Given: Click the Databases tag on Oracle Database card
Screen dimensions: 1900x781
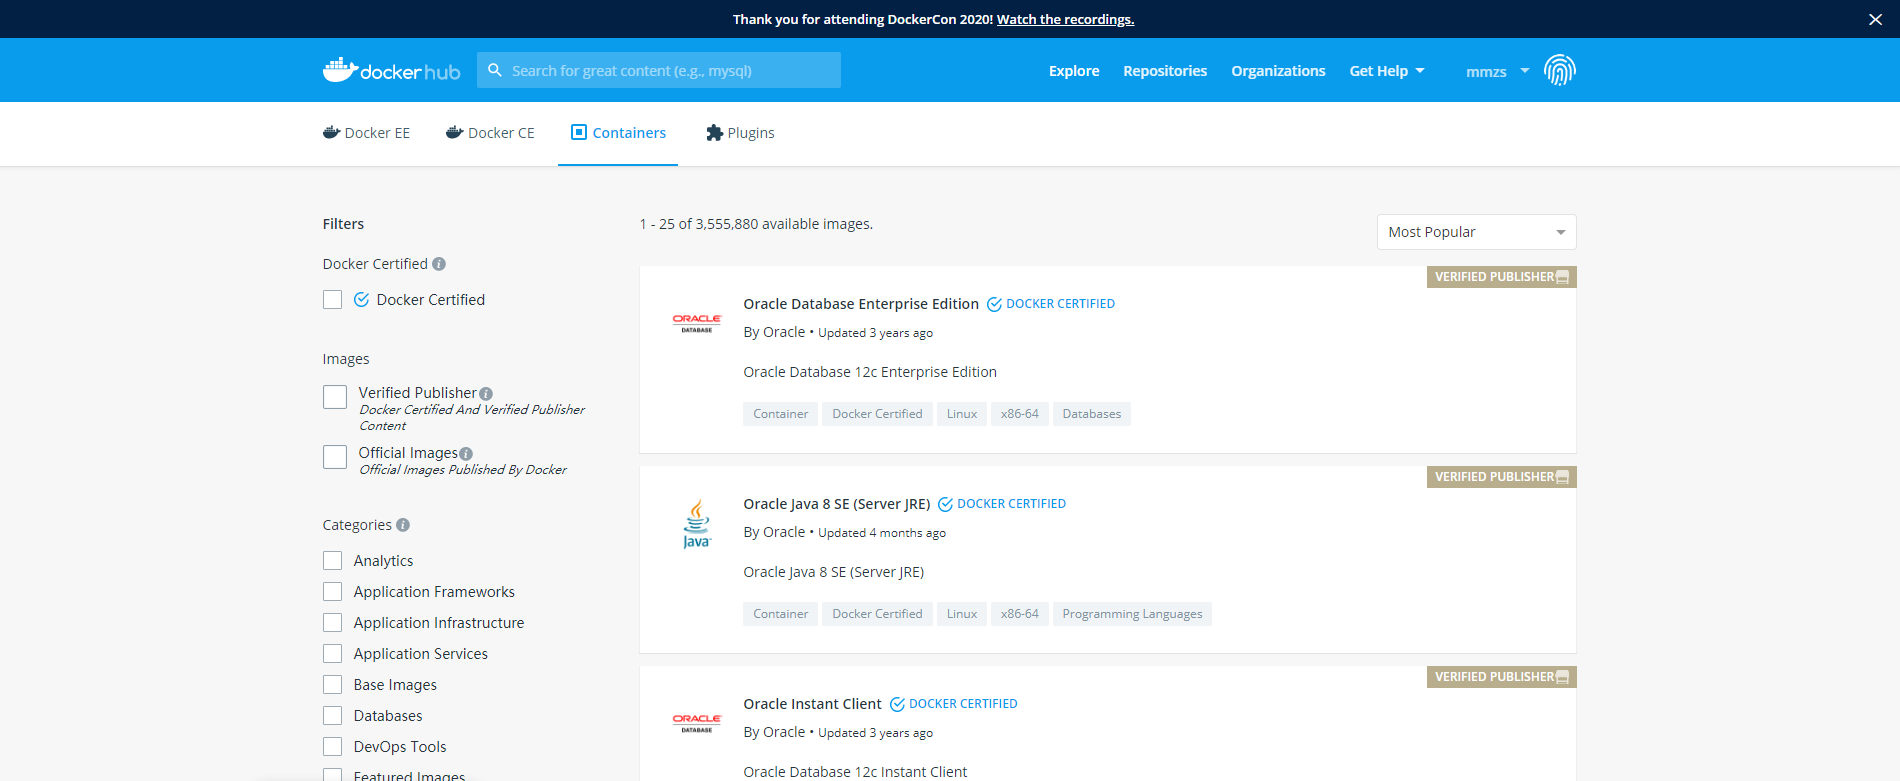Looking at the screenshot, I should click(x=1091, y=414).
